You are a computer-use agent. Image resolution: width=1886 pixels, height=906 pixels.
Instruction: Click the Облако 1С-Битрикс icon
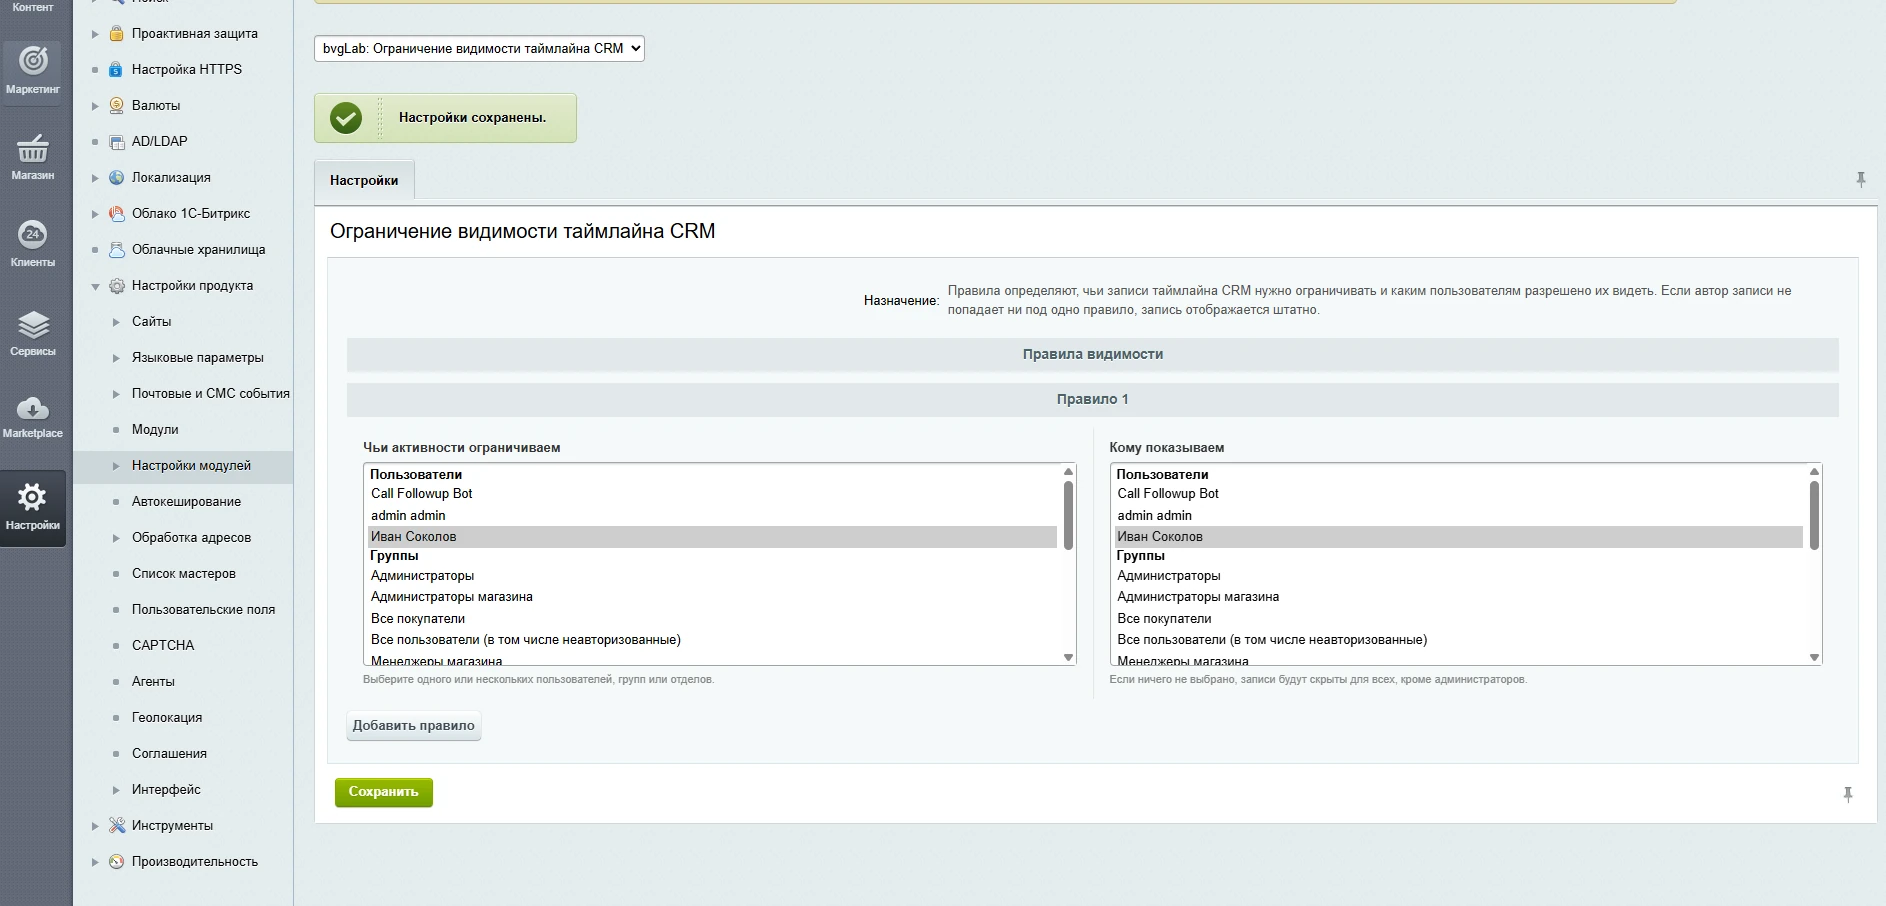[x=116, y=213]
